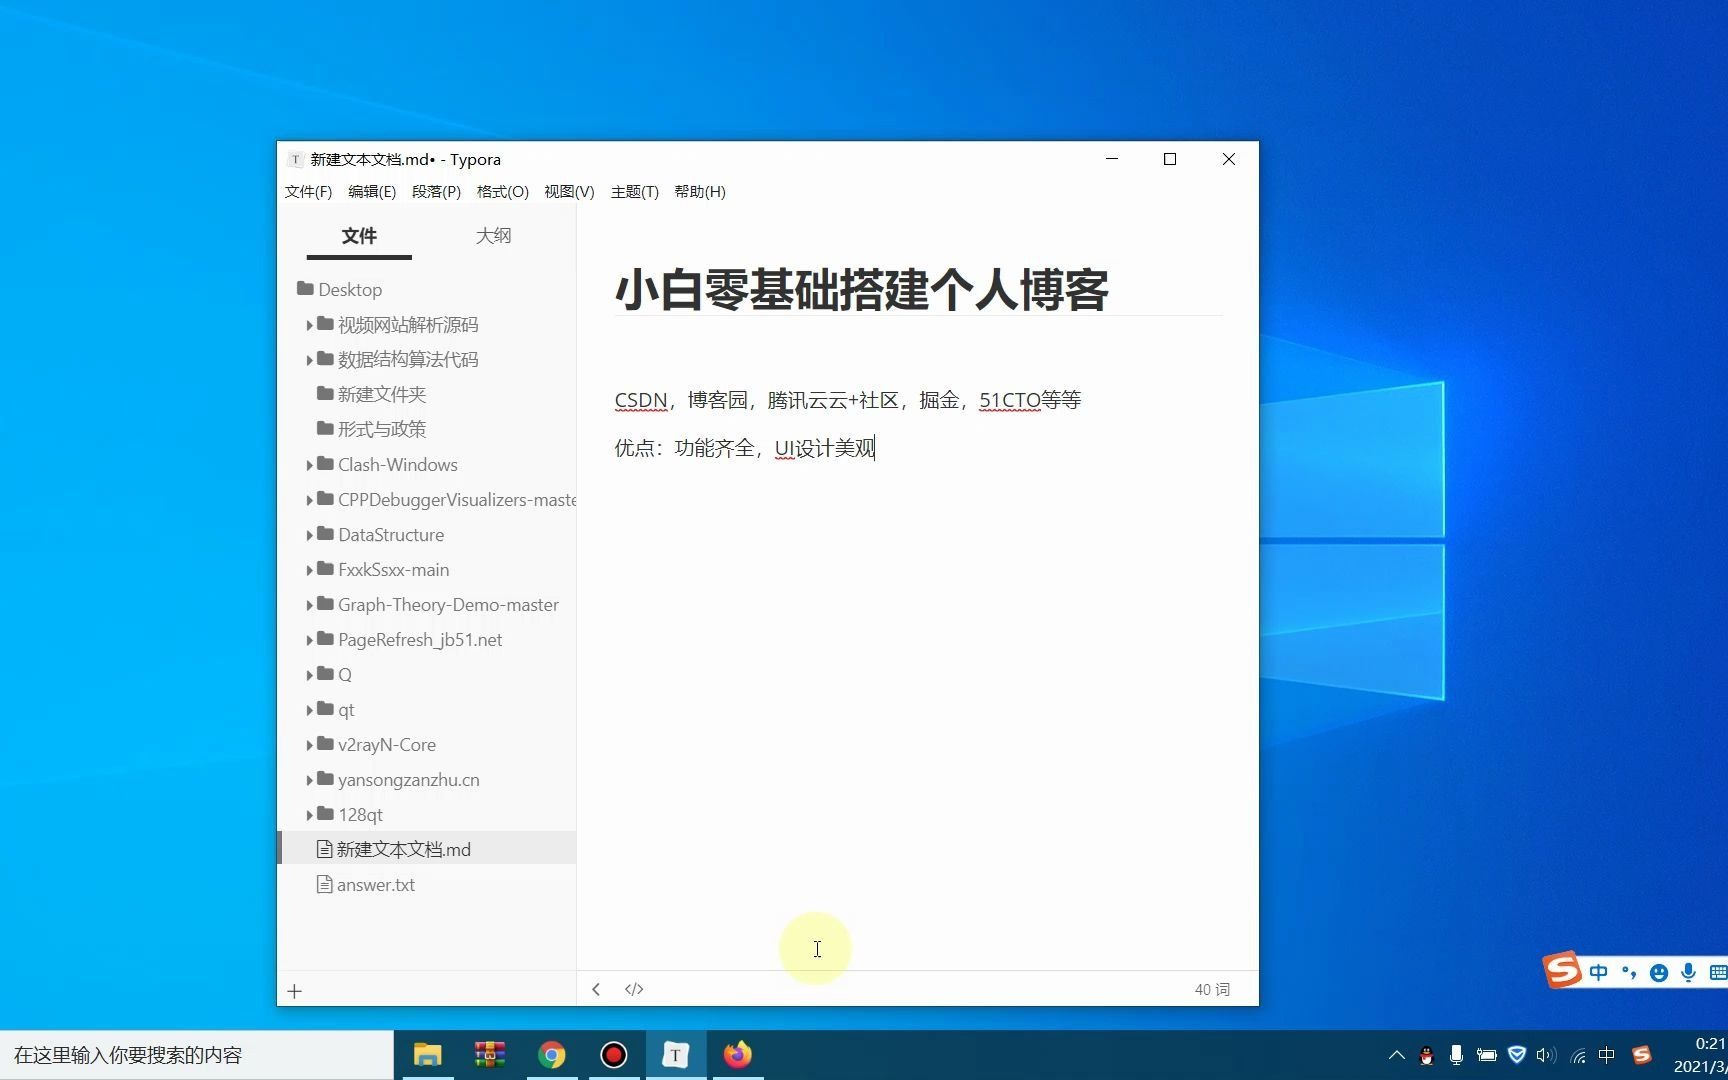Click the security shield icon in system tray
This screenshot has width=1728, height=1080.
(1517, 1055)
